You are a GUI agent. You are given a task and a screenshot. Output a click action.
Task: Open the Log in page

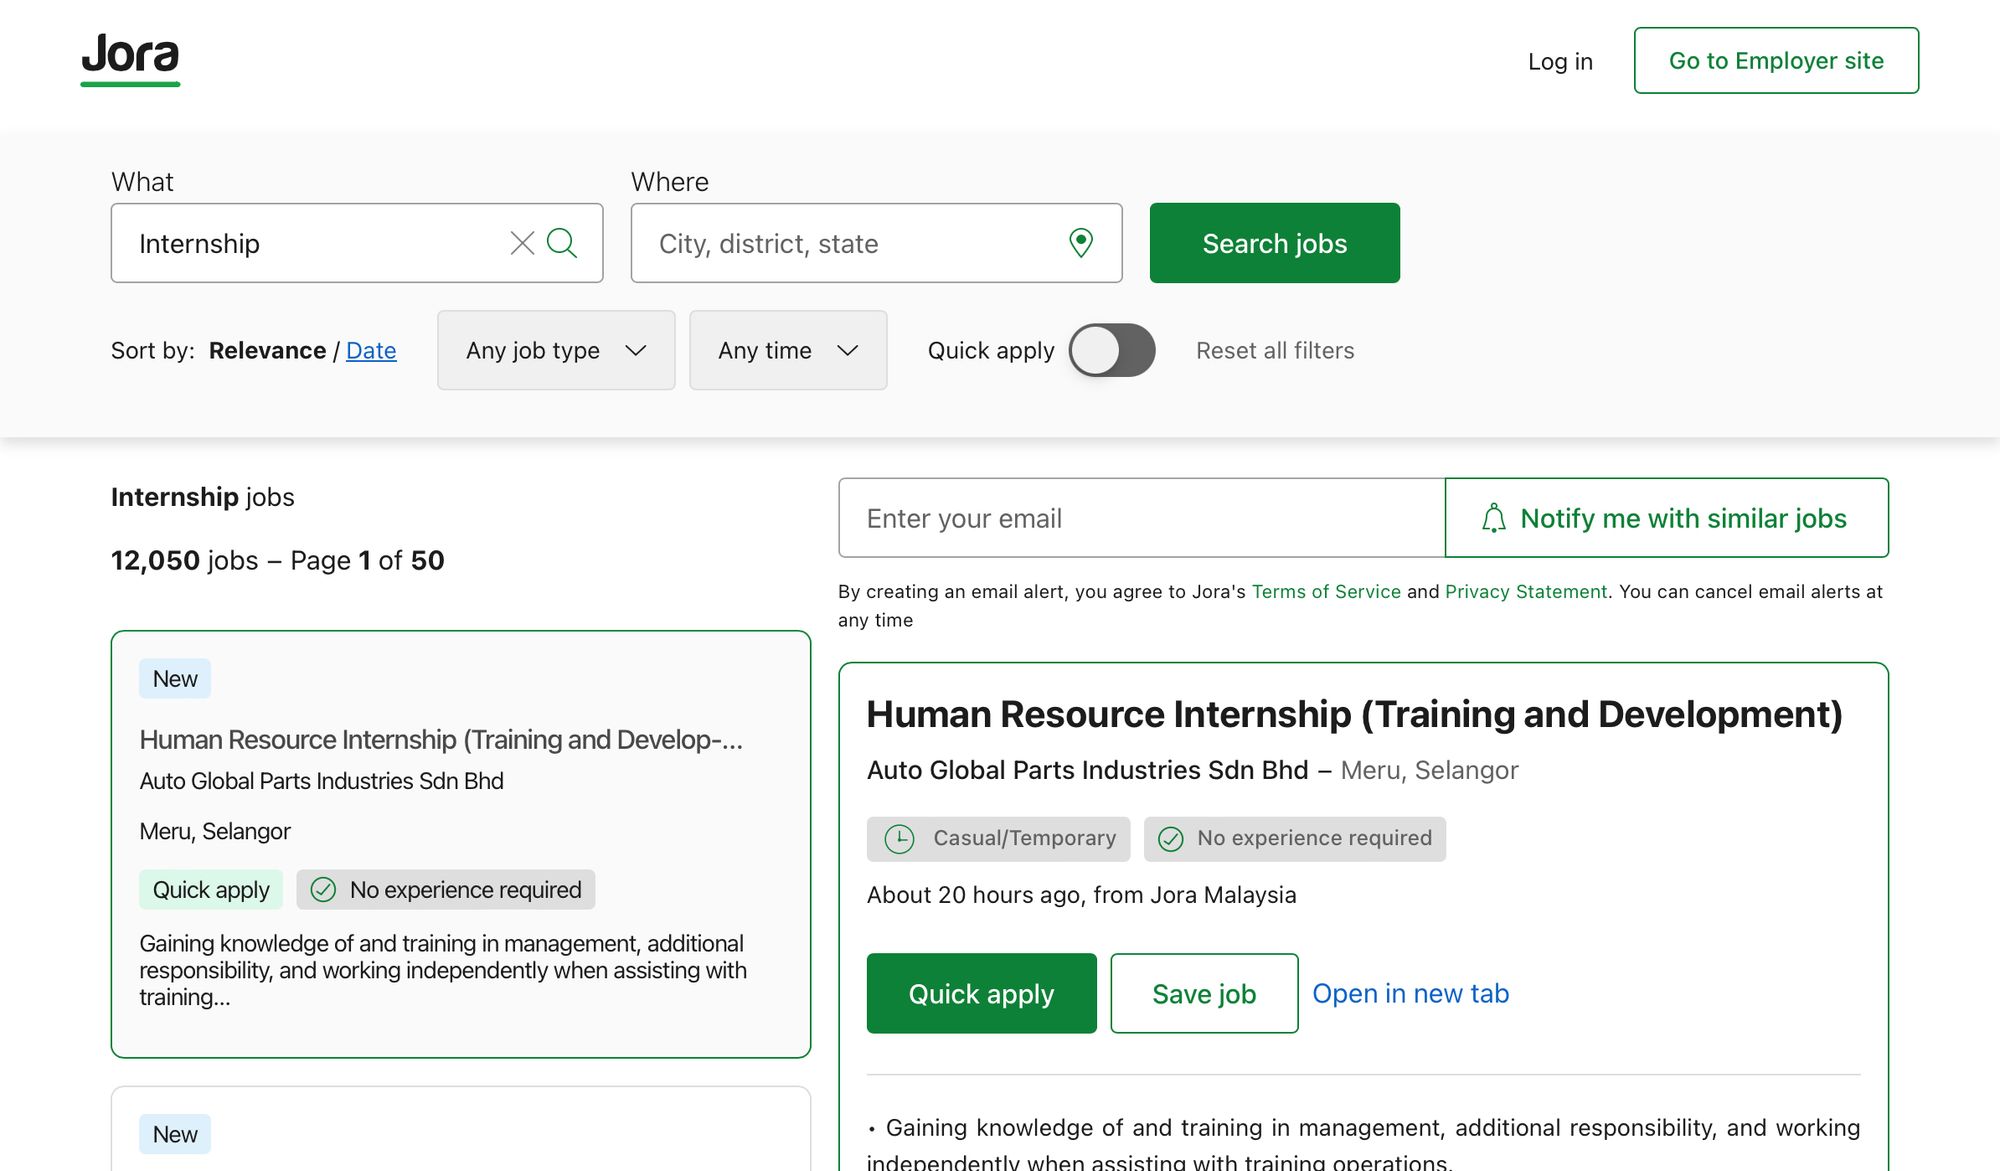[1559, 61]
